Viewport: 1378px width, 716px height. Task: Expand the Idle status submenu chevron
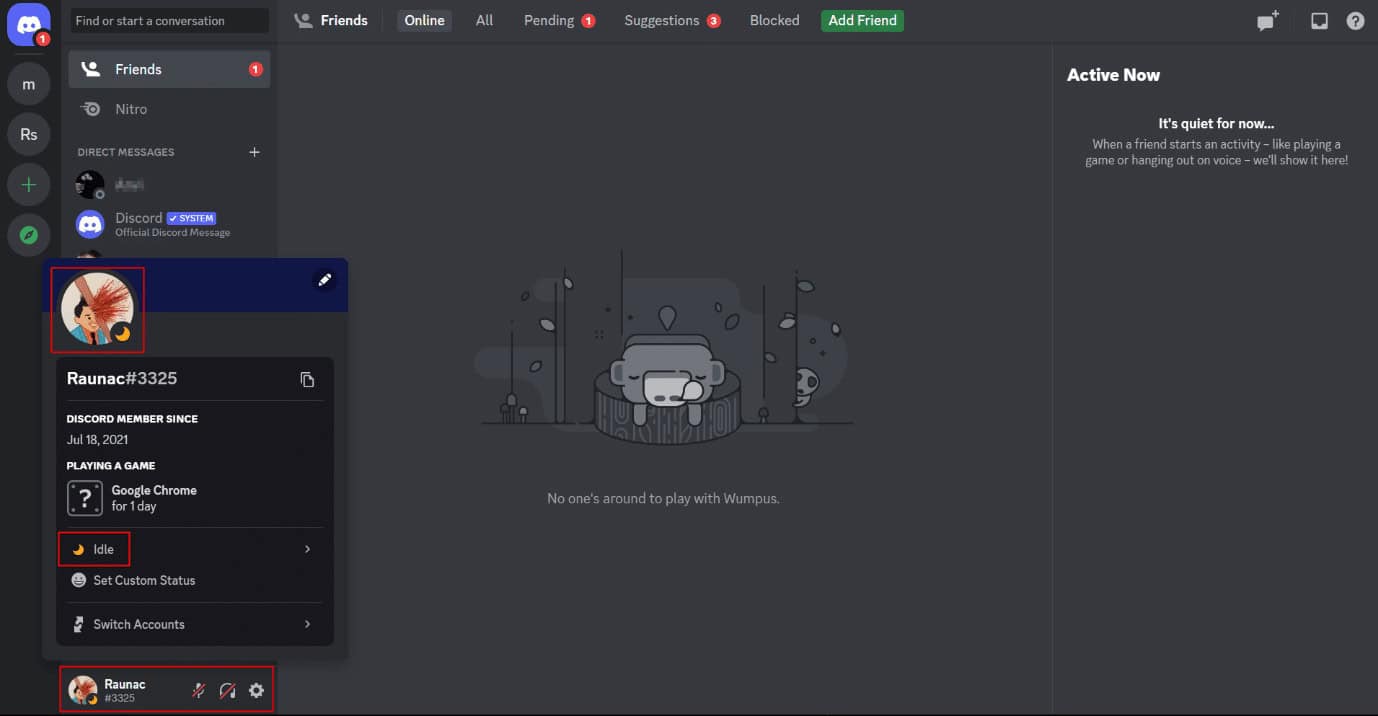[x=307, y=548]
